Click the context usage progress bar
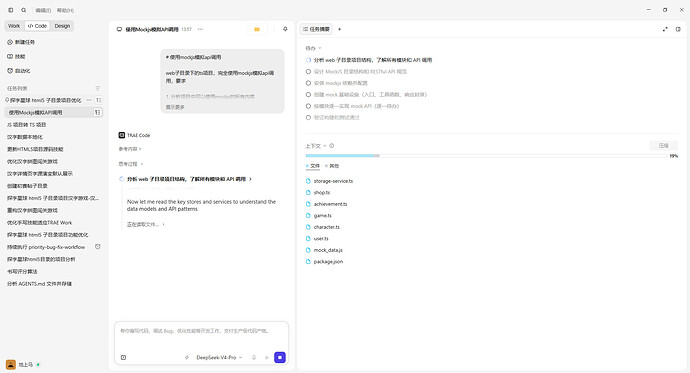This screenshot has height=373, width=690. (486, 156)
